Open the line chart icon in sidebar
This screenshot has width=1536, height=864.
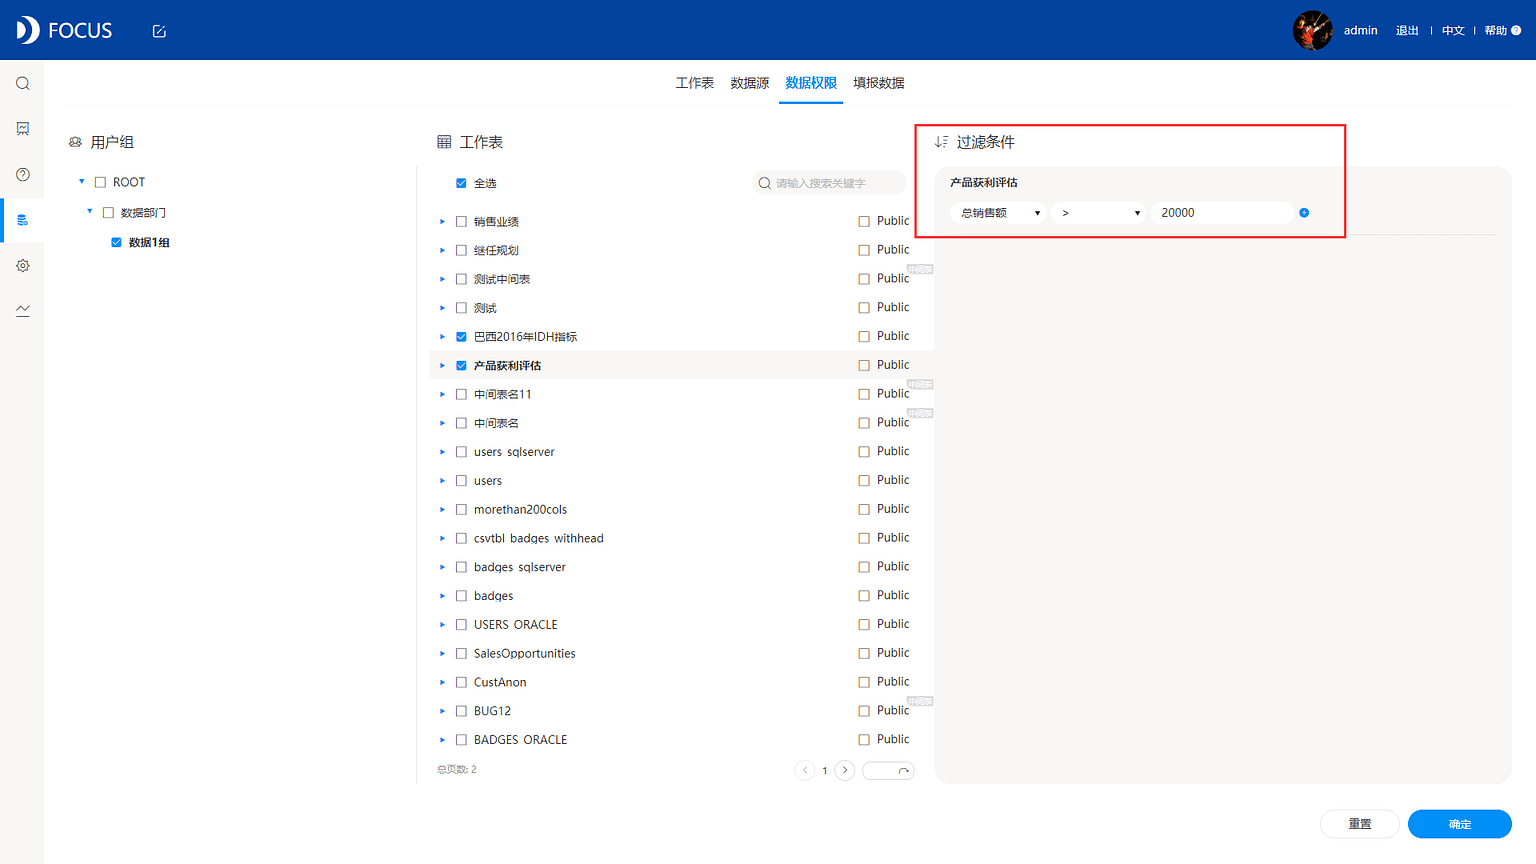pyautogui.click(x=22, y=311)
